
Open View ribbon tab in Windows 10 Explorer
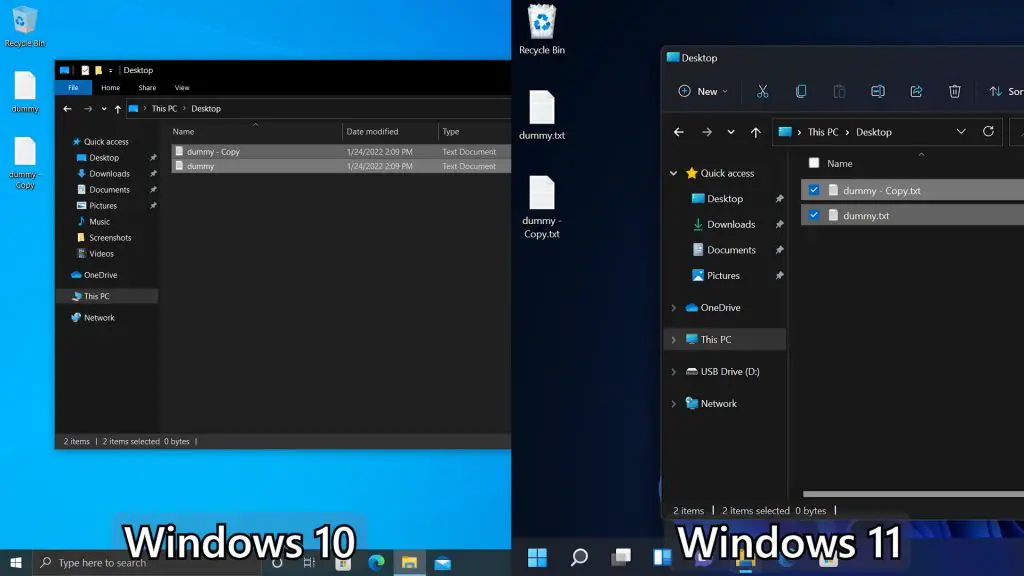point(182,88)
